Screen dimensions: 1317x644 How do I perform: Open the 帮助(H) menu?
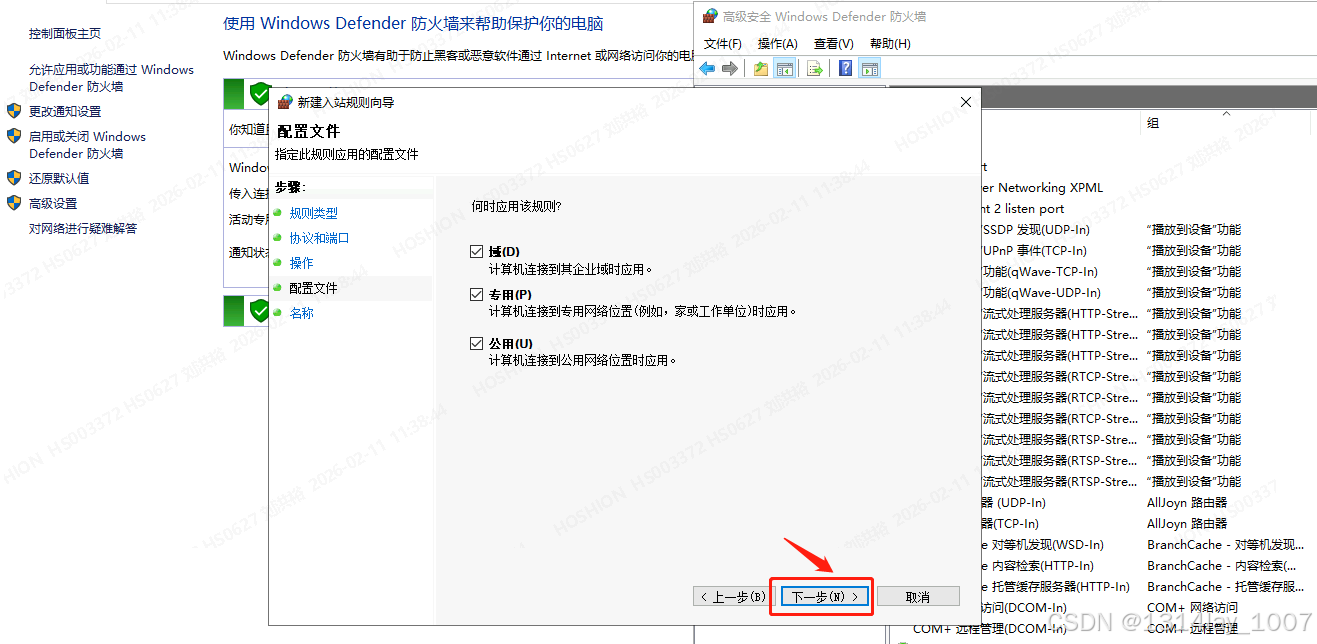coord(890,44)
